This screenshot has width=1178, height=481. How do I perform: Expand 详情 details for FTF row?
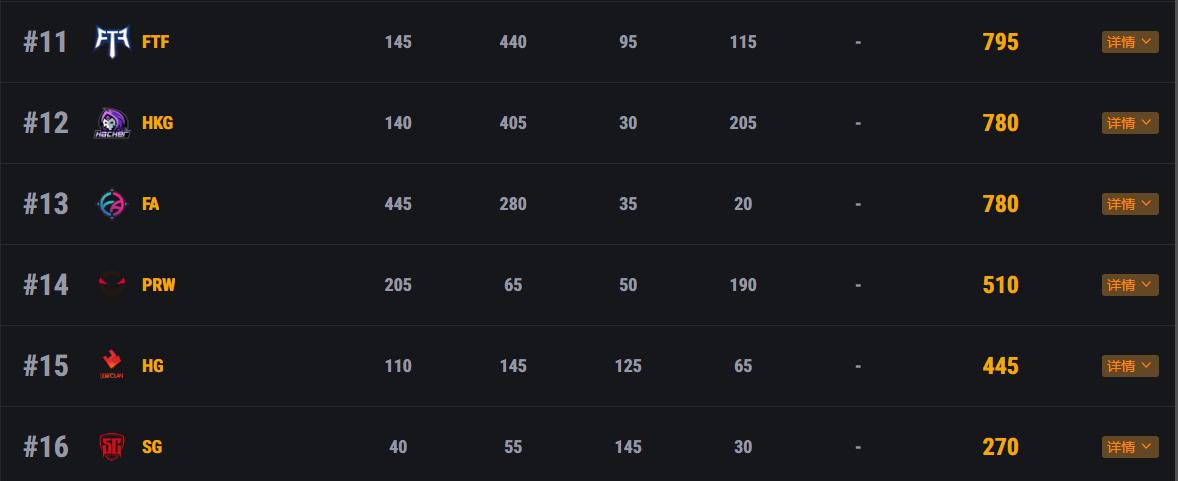(x=1130, y=42)
